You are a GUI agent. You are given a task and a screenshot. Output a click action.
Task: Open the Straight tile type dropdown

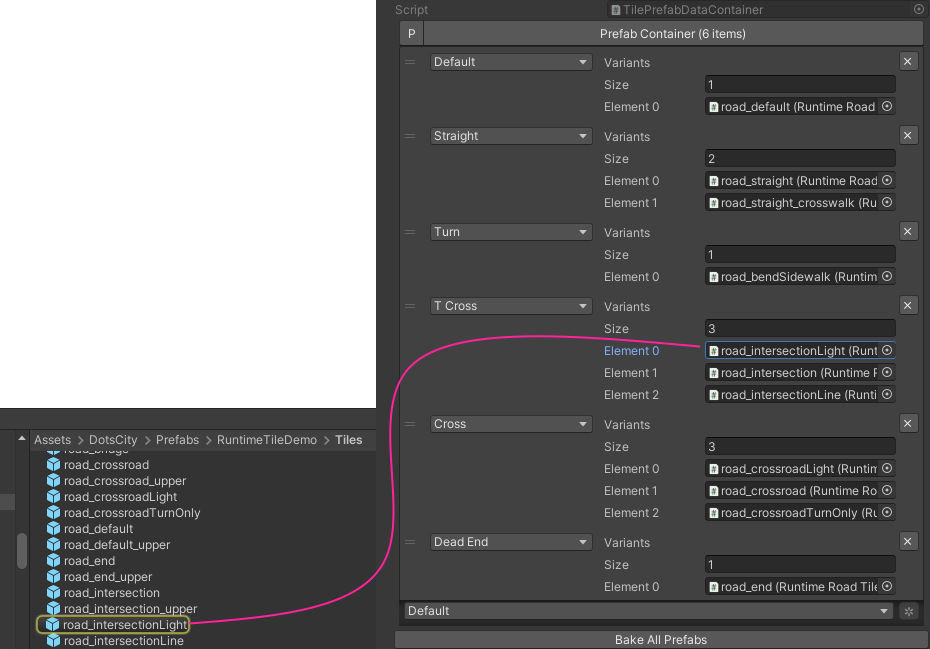pyautogui.click(x=511, y=136)
